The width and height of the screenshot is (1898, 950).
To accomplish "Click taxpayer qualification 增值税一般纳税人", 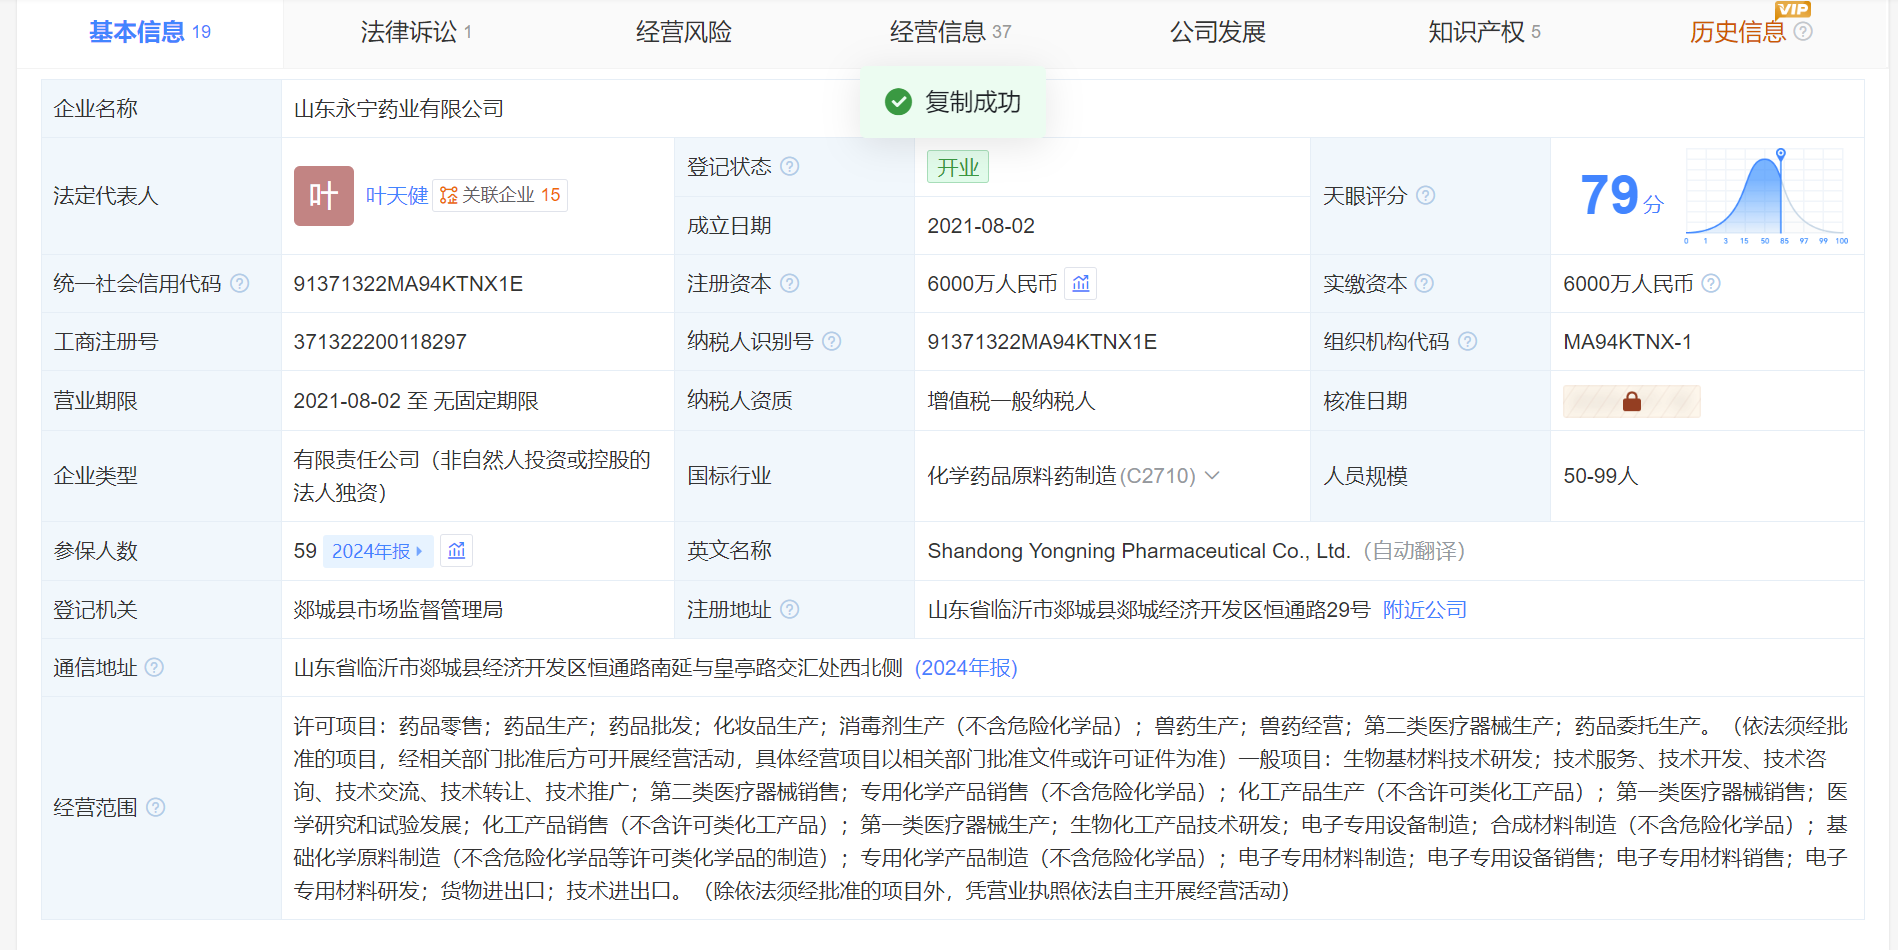I will coord(1011,401).
